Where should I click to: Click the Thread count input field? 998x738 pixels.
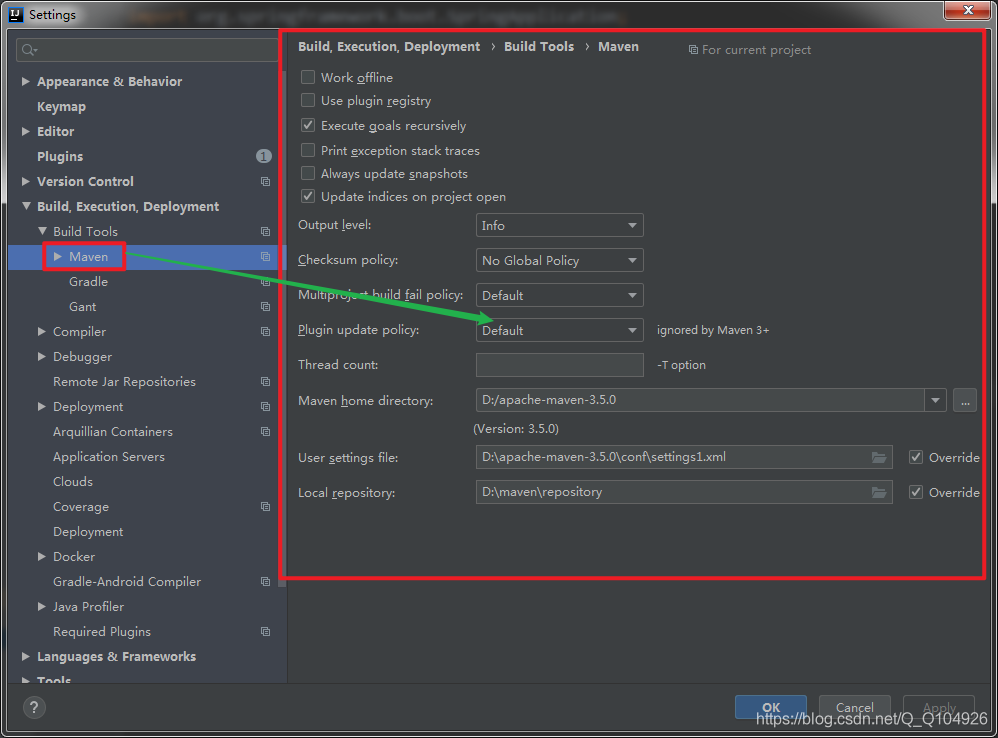(559, 365)
